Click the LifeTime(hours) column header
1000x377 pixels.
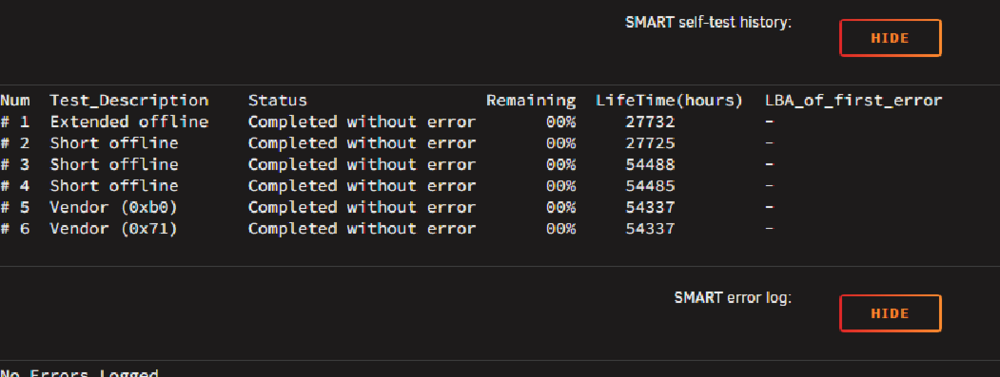pos(670,100)
